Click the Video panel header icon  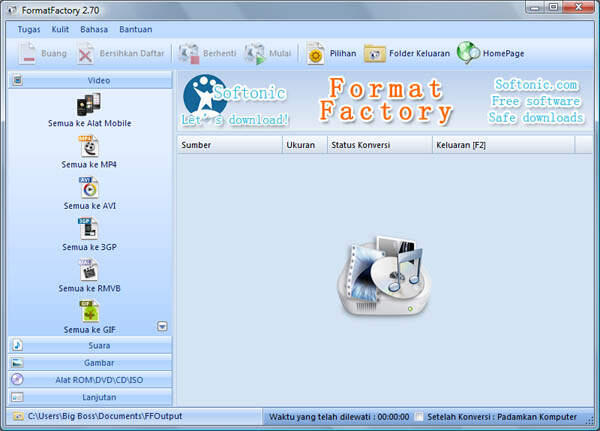point(18,80)
